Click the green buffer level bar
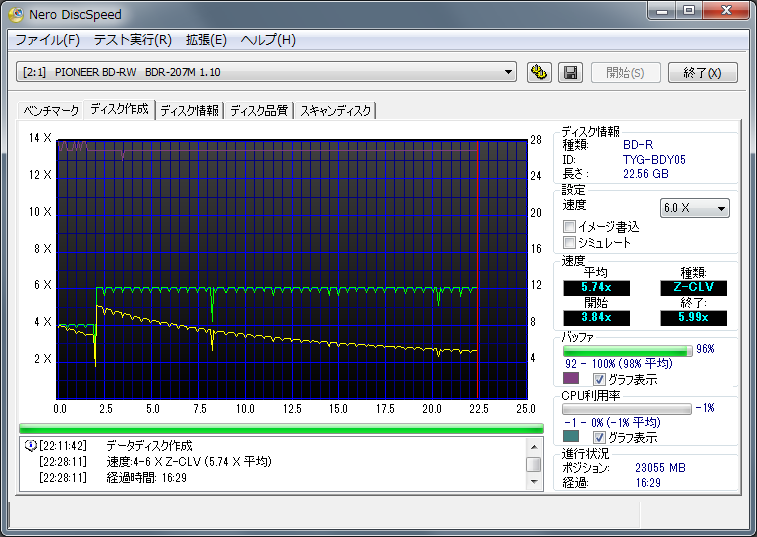This screenshot has height=537, width=757. pos(627,350)
